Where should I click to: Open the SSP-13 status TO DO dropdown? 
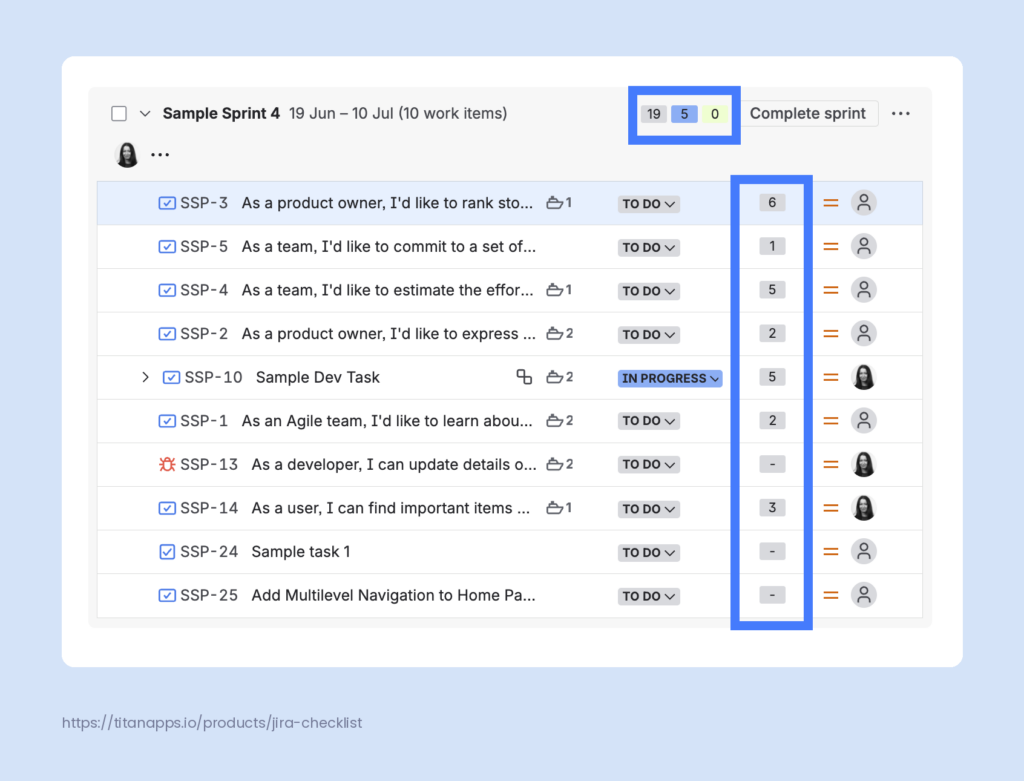(648, 465)
